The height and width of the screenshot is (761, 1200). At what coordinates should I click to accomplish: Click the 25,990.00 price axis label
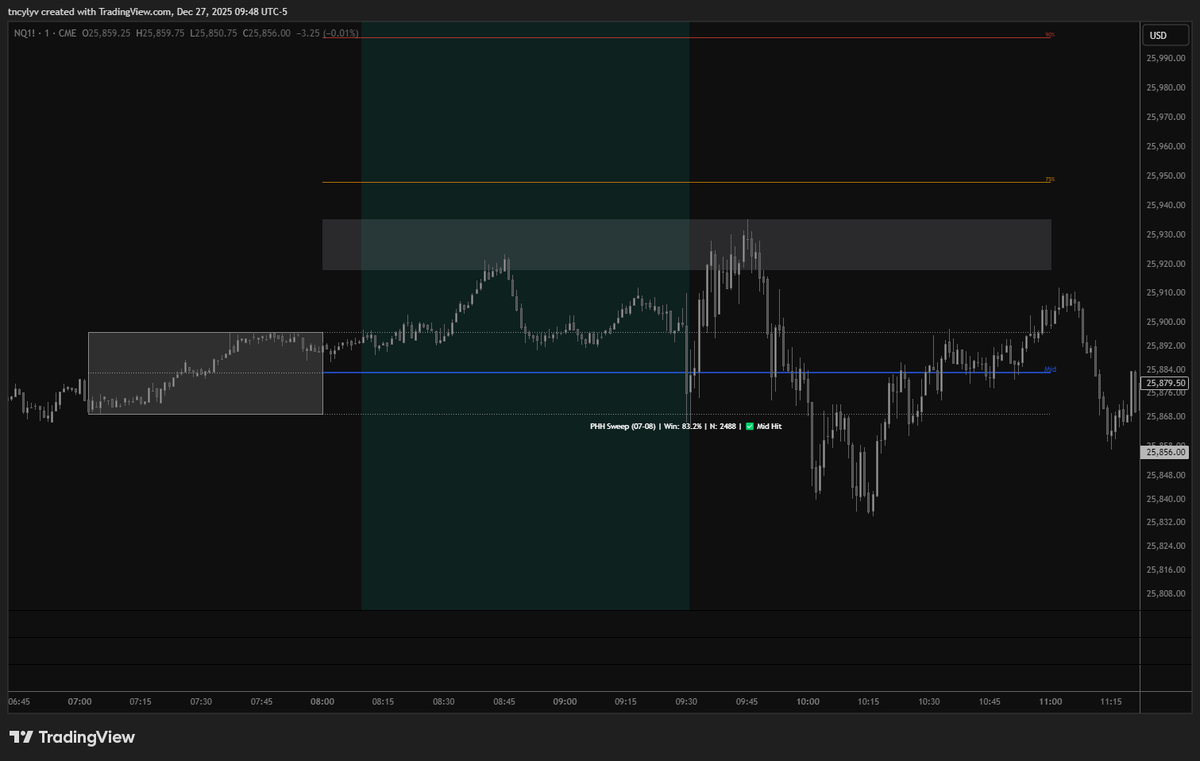1166,59
